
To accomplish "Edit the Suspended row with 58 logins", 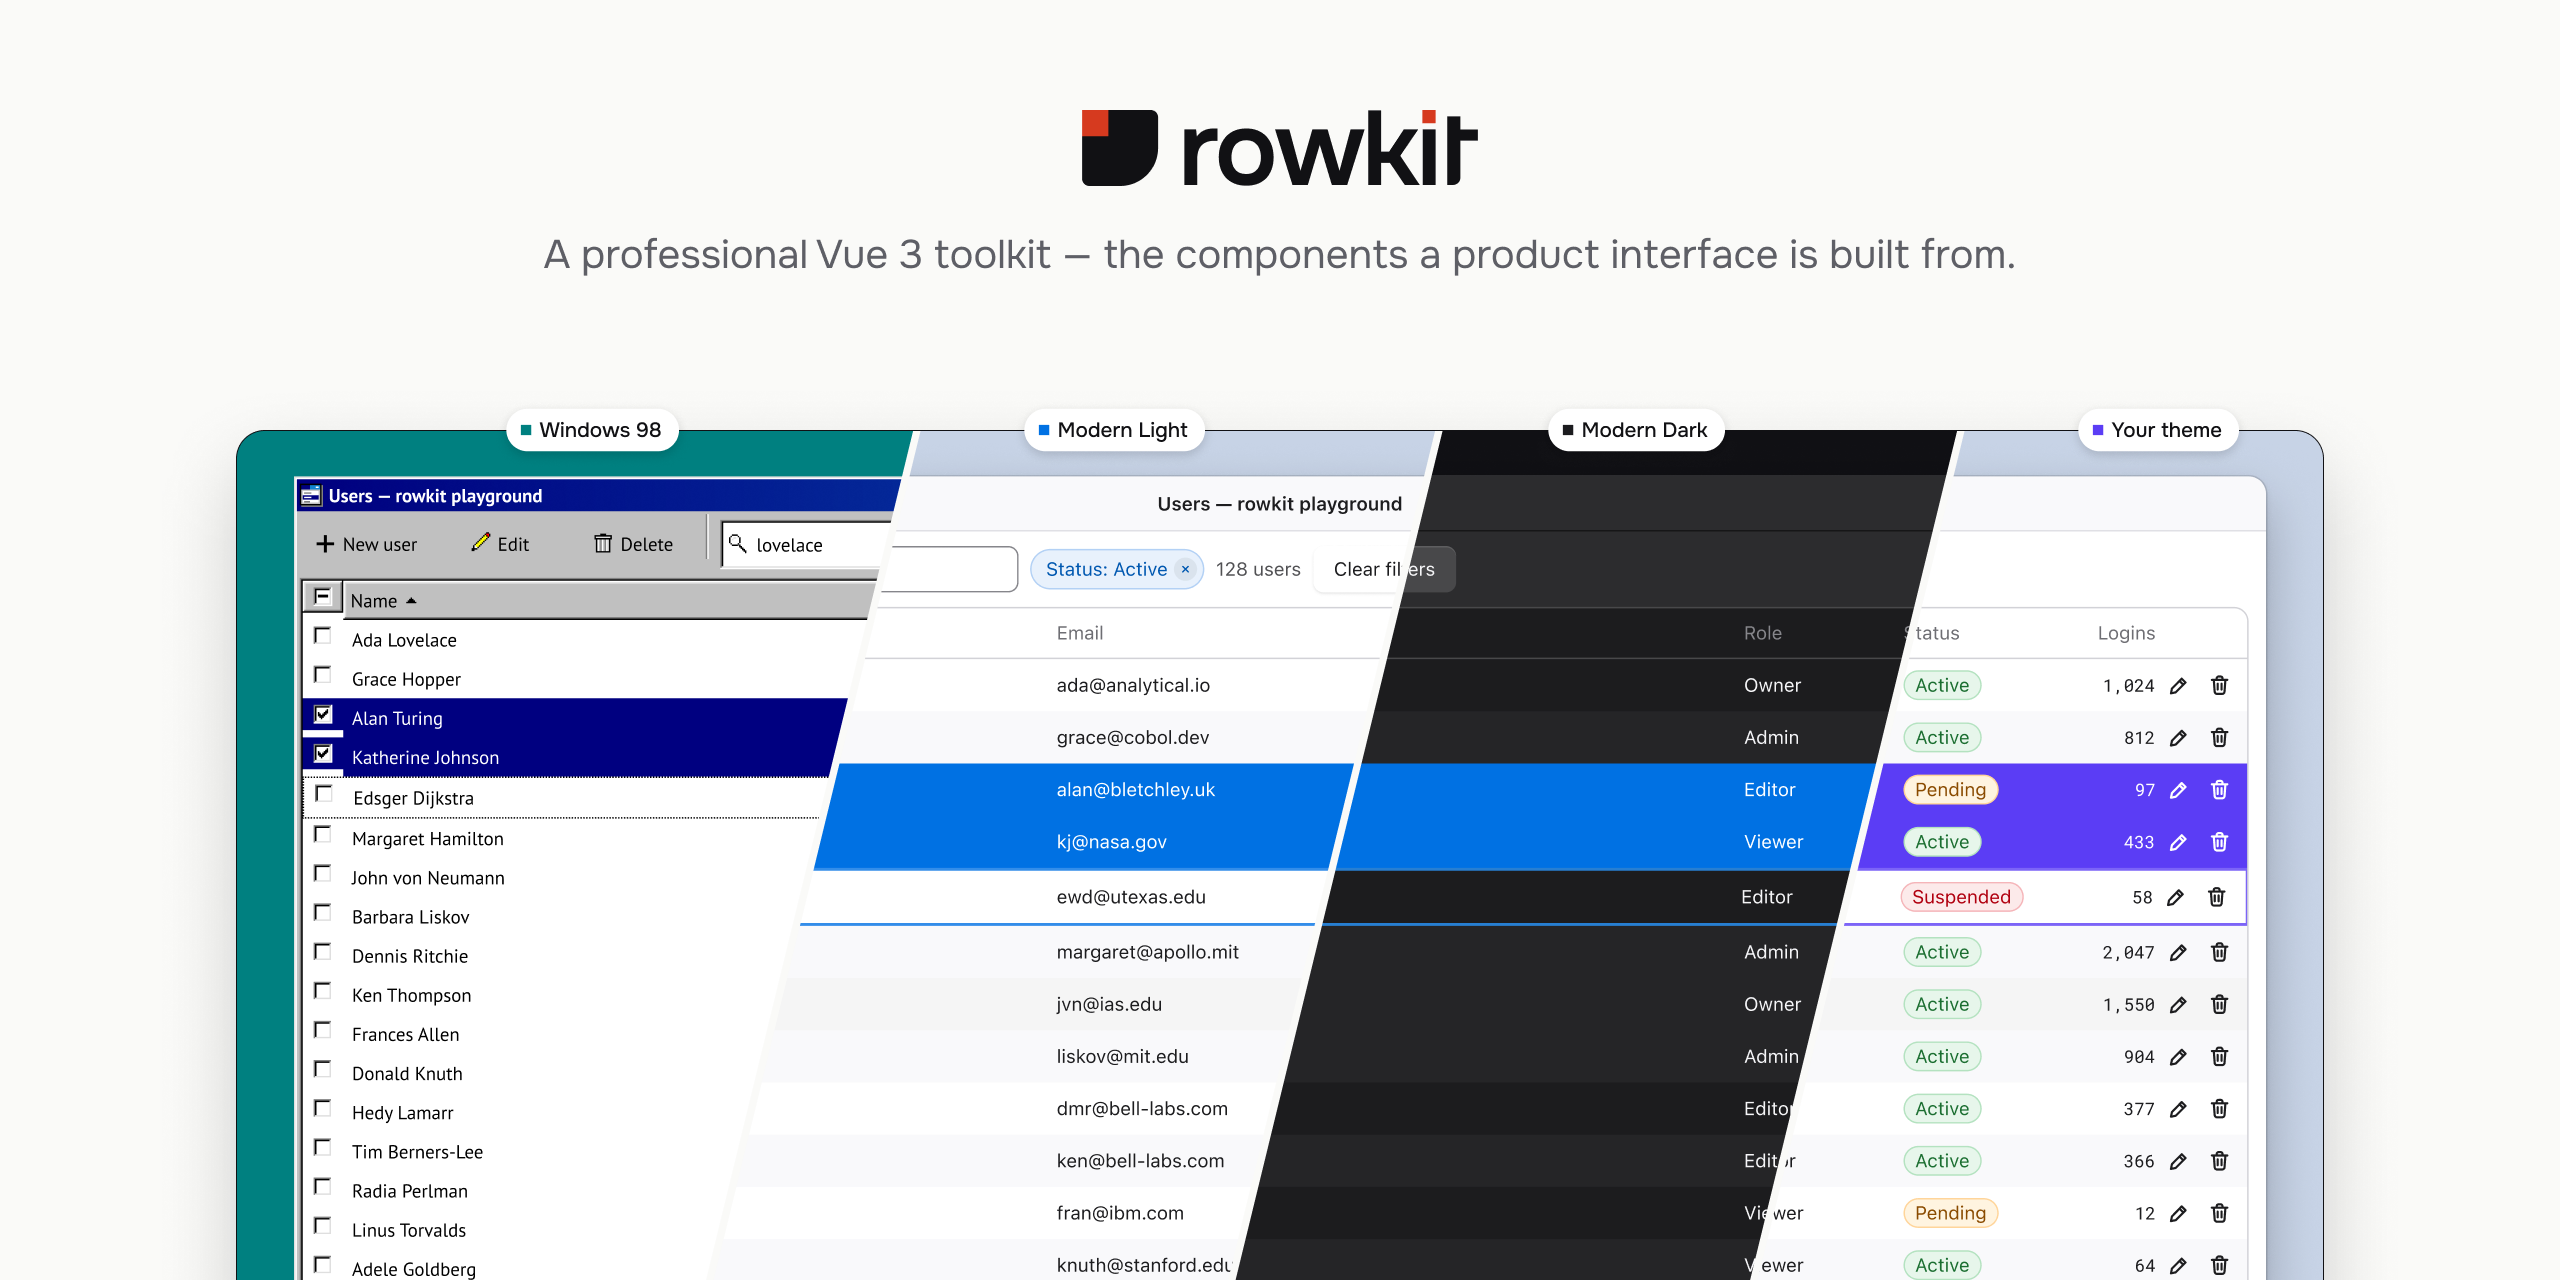I will 2175,898.
